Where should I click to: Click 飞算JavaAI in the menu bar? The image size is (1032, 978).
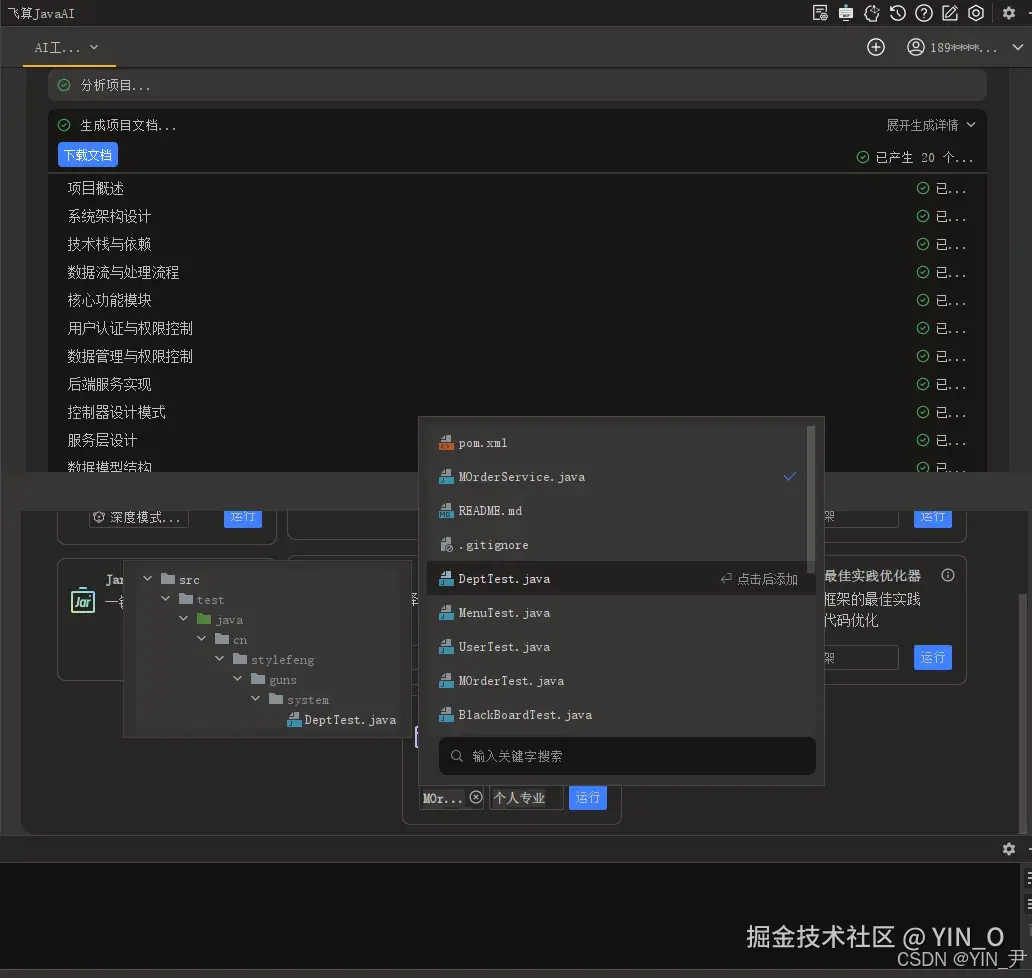[x=42, y=13]
